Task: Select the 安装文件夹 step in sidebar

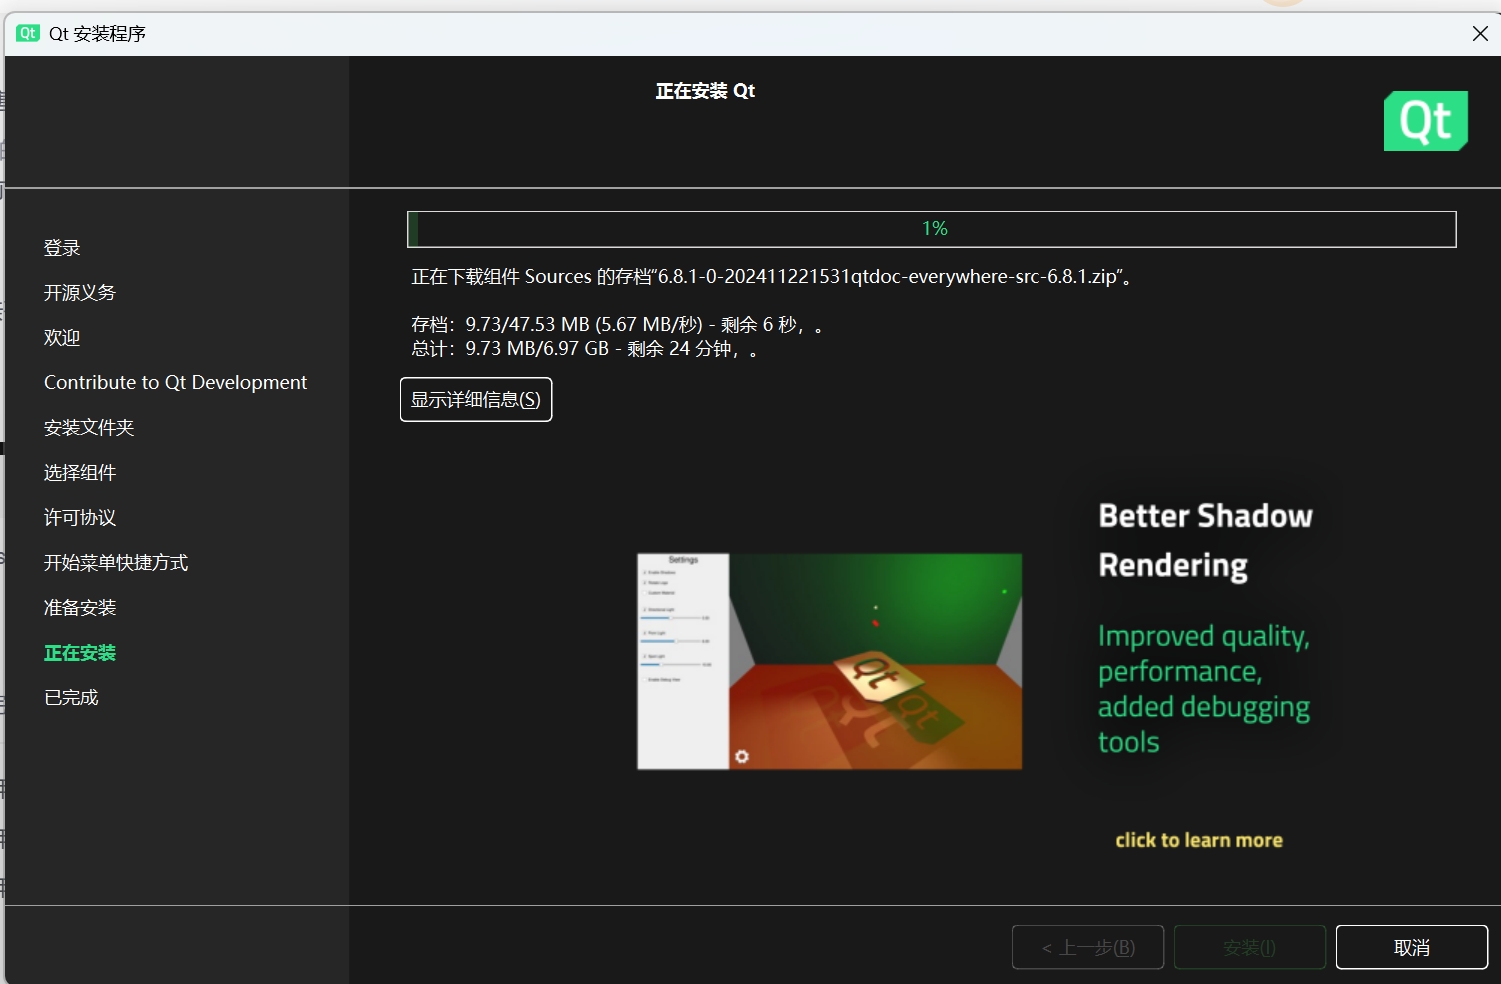Action: click(x=89, y=428)
